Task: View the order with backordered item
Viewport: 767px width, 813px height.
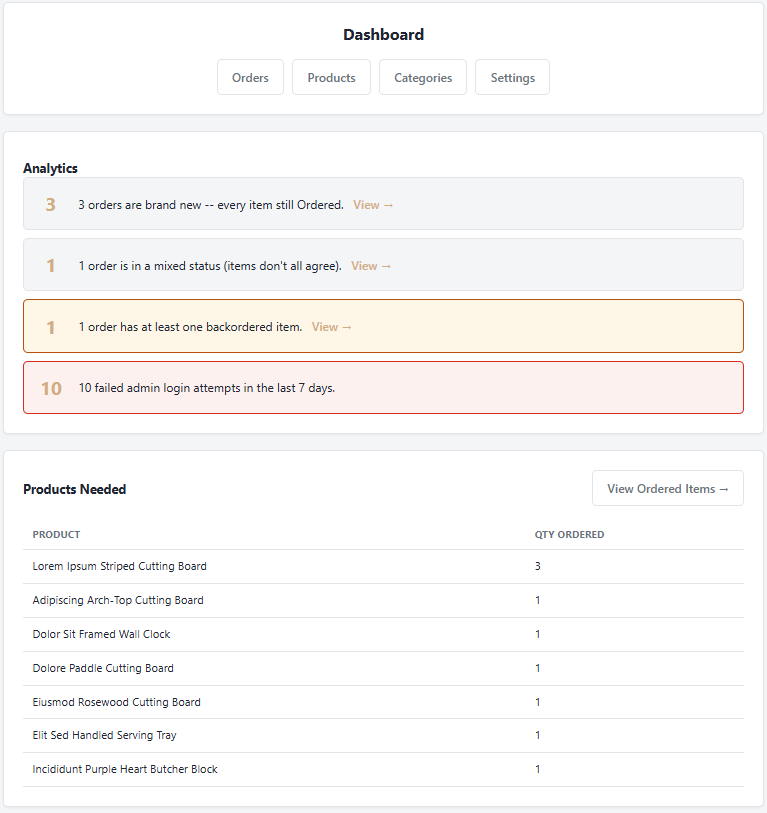Action: point(331,327)
